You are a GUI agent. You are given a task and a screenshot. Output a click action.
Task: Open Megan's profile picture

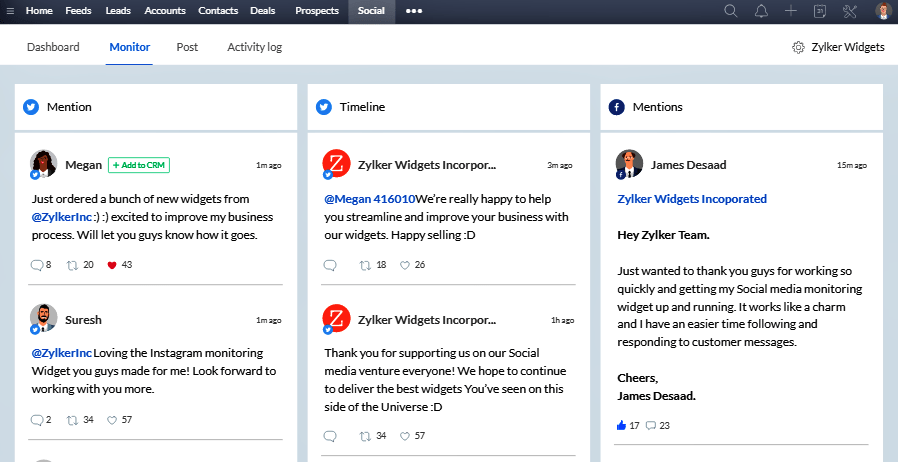tap(44, 164)
